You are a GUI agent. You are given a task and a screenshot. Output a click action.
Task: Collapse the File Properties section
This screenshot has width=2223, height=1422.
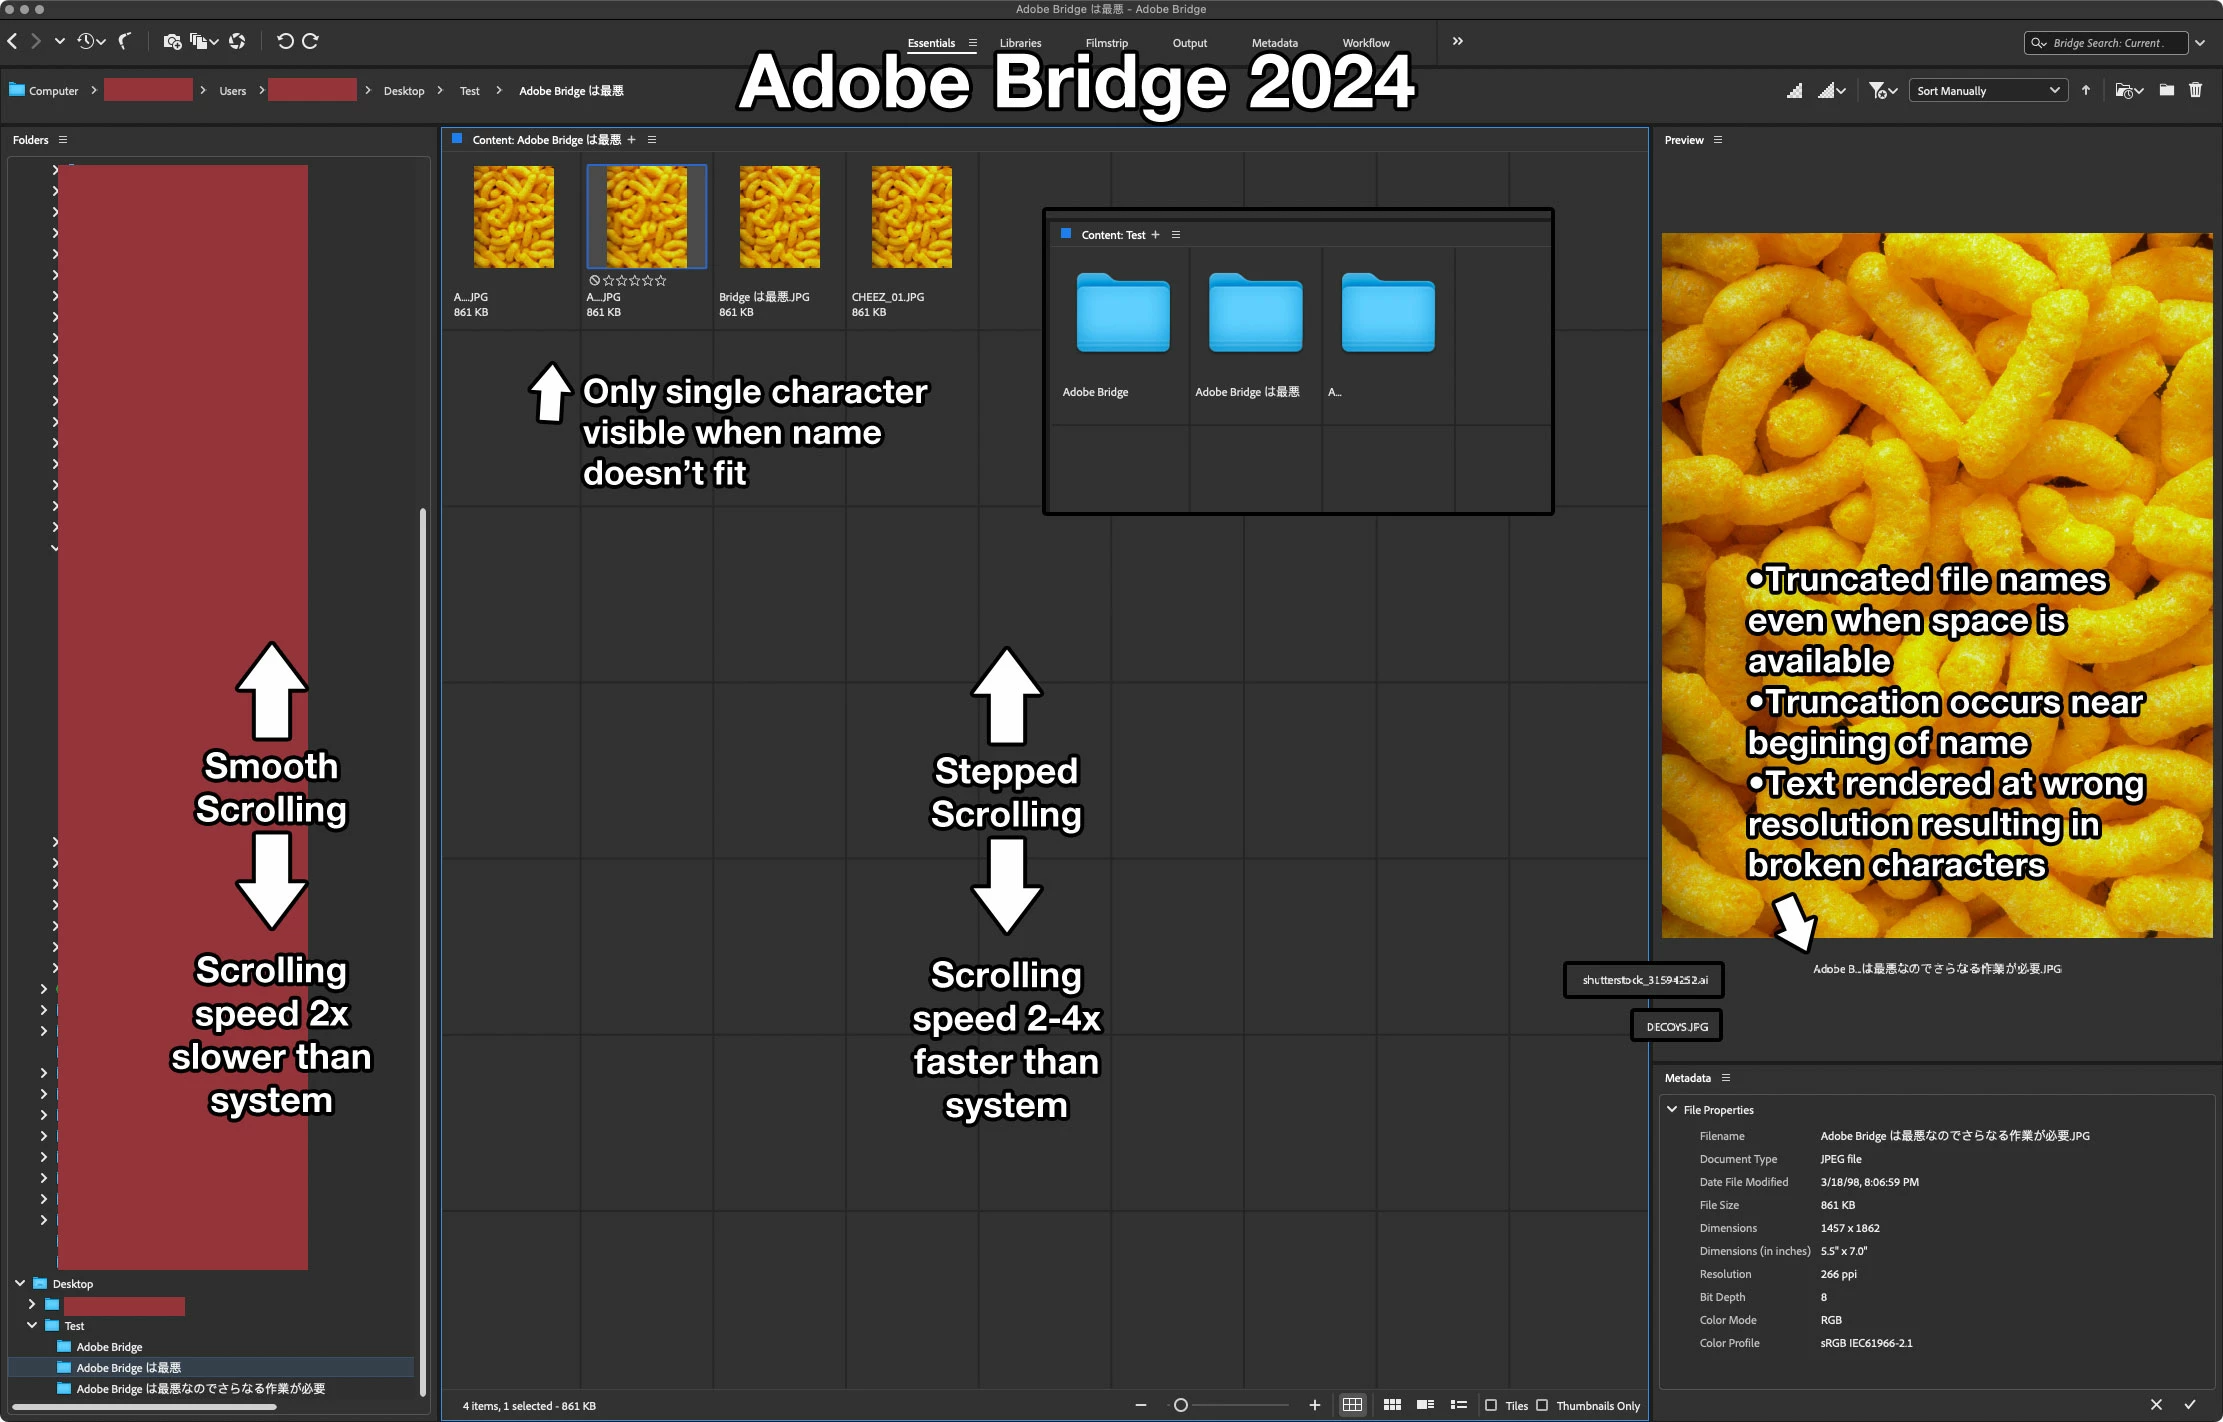pyautogui.click(x=1672, y=1109)
